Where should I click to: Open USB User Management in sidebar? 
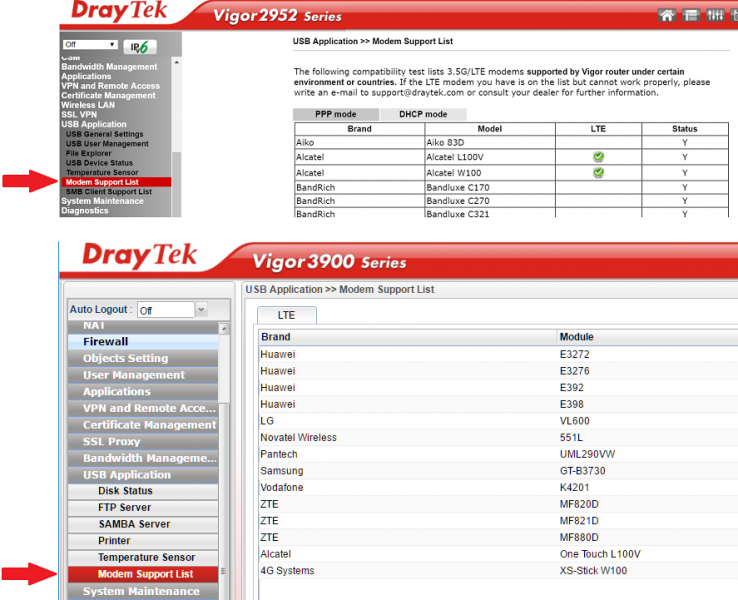tap(107, 144)
